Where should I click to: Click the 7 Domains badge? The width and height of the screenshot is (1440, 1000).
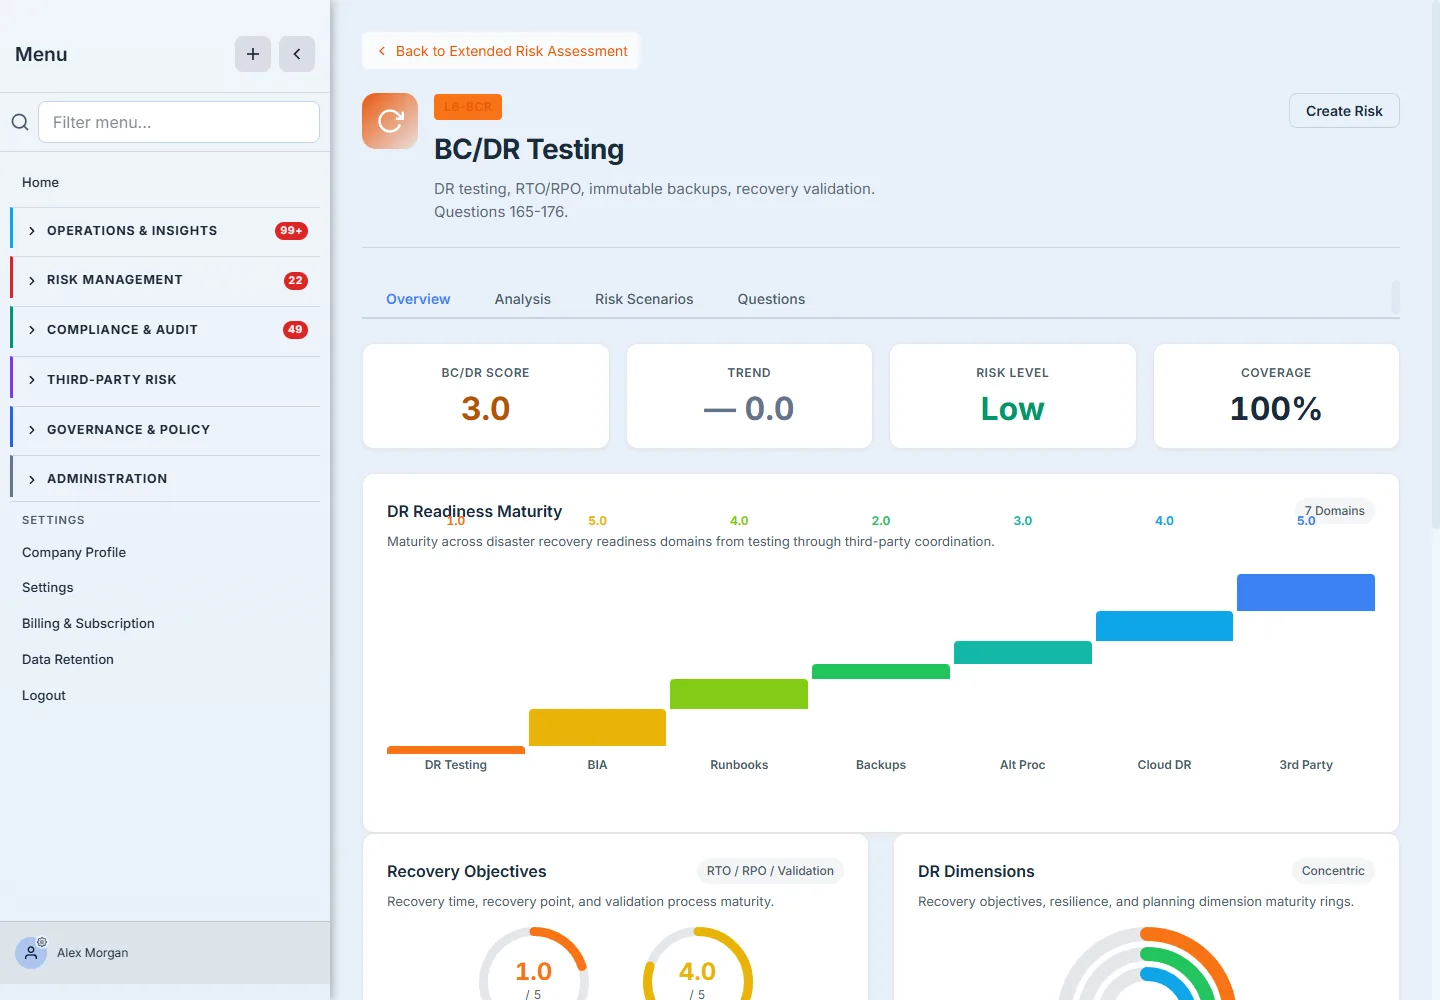[x=1335, y=511]
